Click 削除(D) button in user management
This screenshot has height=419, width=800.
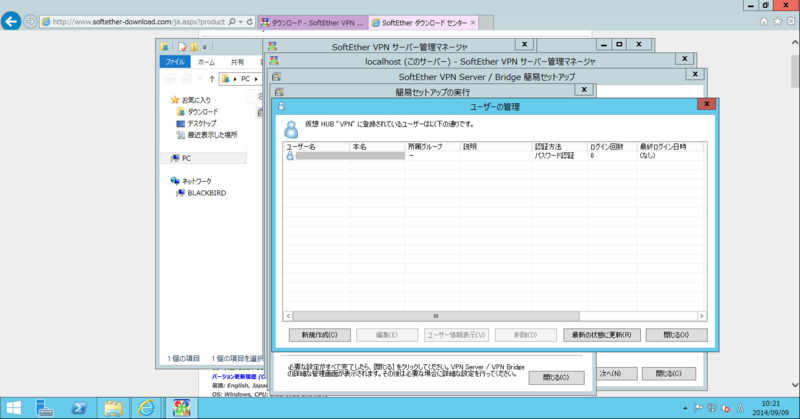tap(526, 335)
